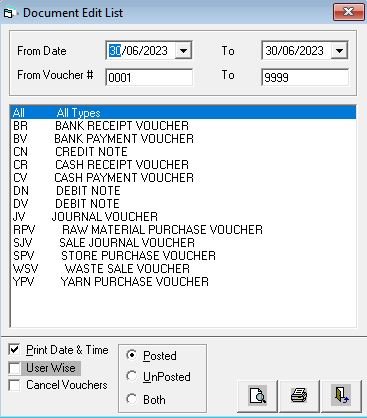The width and height of the screenshot is (367, 418).
Task: Select BR BANK RECEIPT VOUCHER row
Action: pos(183,126)
